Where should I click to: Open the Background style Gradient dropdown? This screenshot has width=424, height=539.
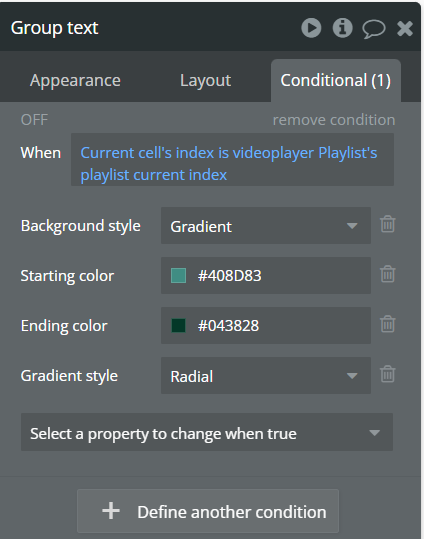click(x=266, y=226)
